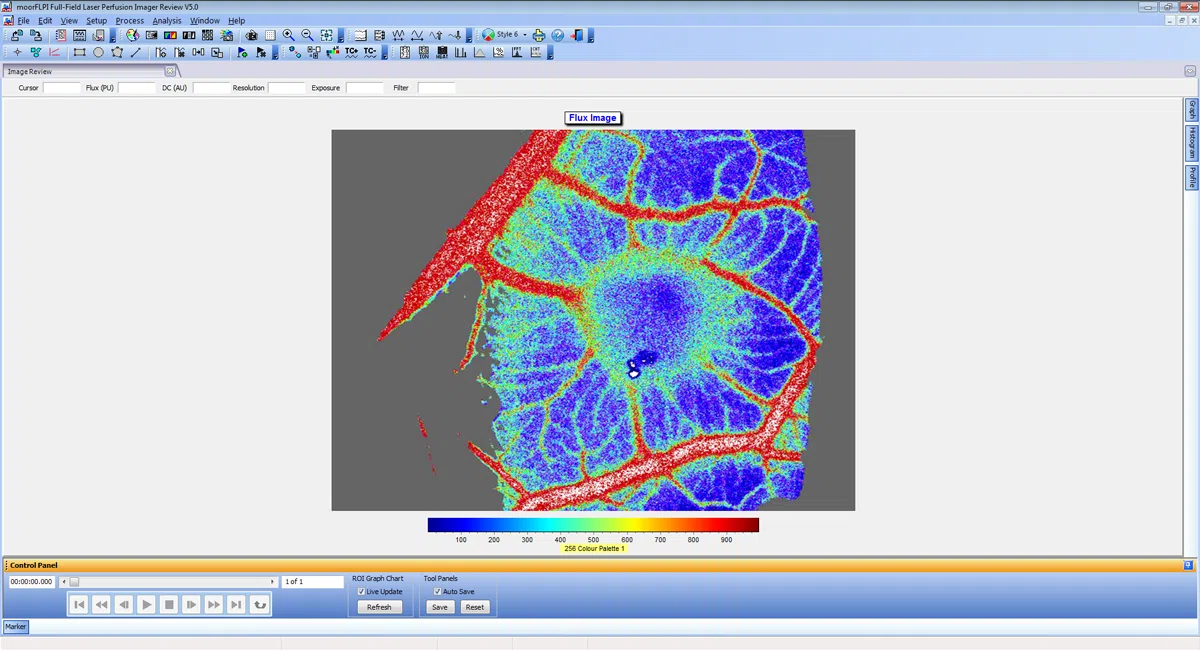
Task: Uncheck Auto Save under Tool Panels
Action: tap(437, 591)
